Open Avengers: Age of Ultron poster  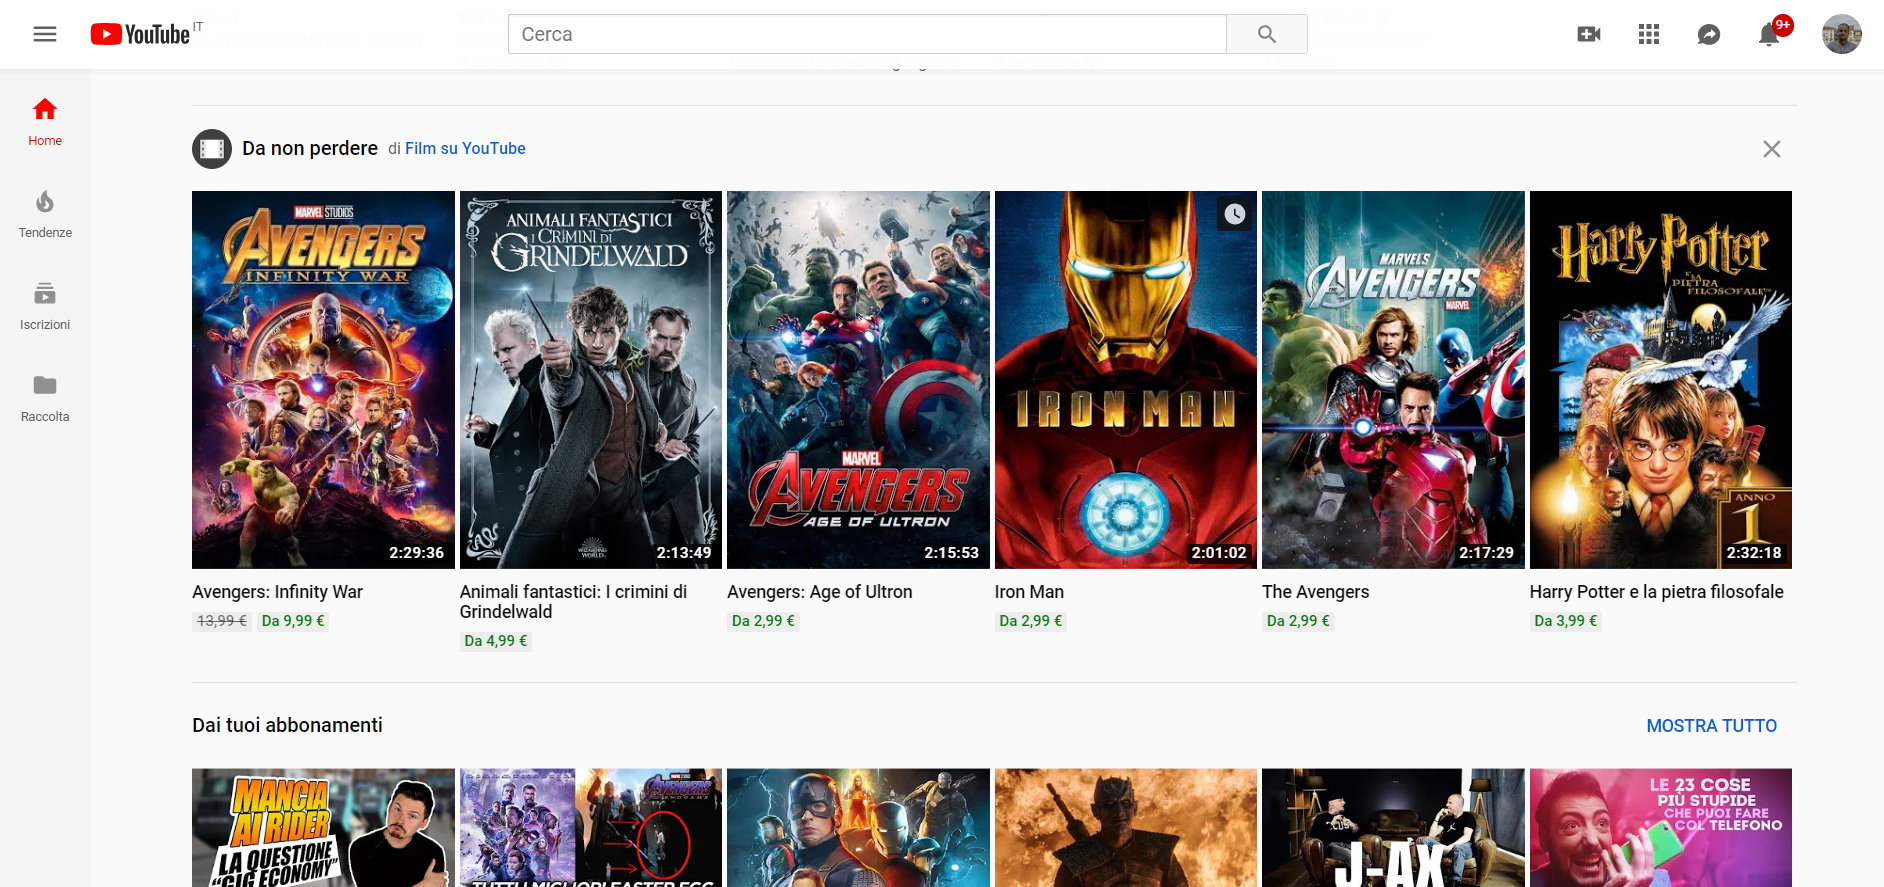click(x=858, y=380)
